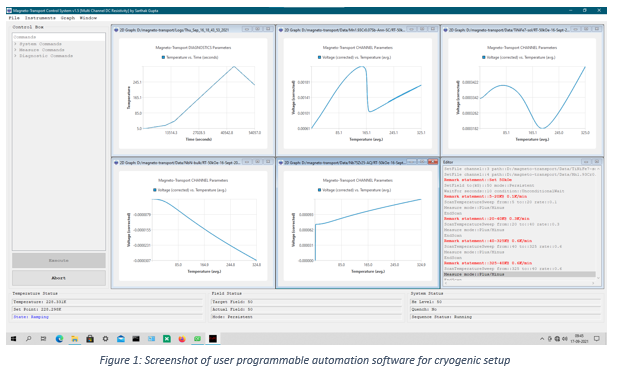This screenshot has height=373, width=621.
Task: Minimize the Editor sub-window
Action: 586,162
